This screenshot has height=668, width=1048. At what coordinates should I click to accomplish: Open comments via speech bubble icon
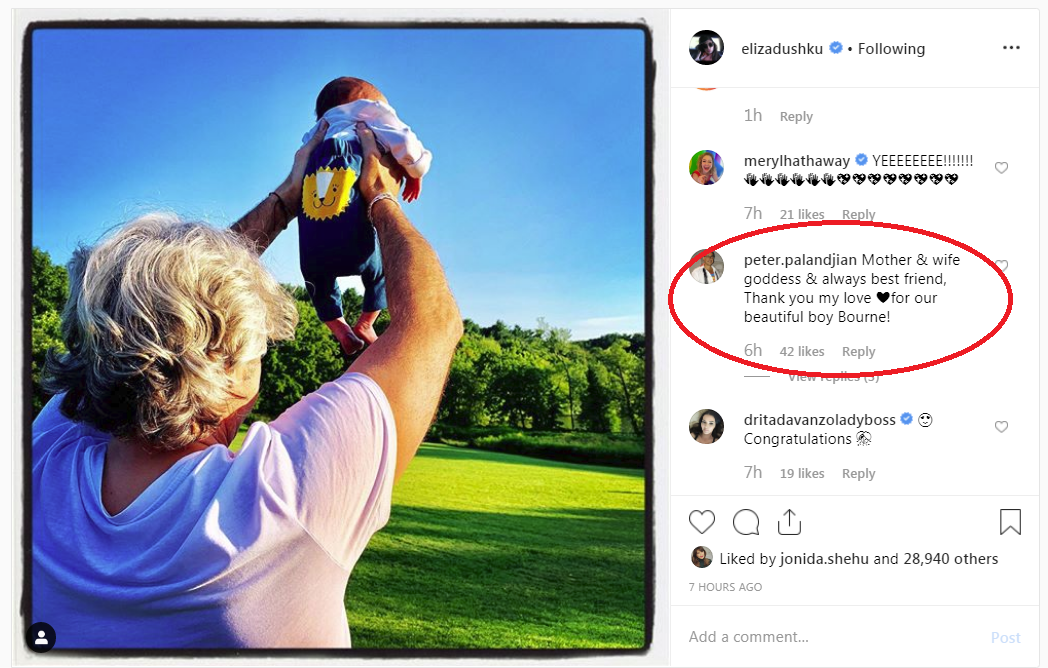tap(746, 522)
